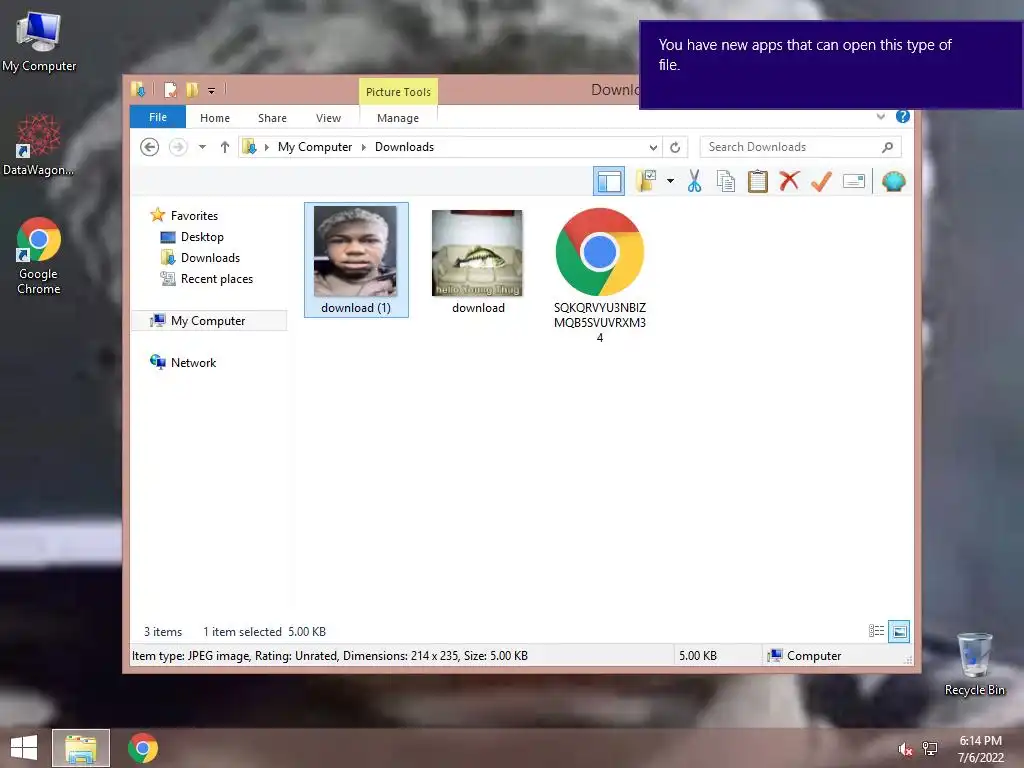The width and height of the screenshot is (1024, 768).
Task: Focus the Search Downloads field
Action: [801, 147]
